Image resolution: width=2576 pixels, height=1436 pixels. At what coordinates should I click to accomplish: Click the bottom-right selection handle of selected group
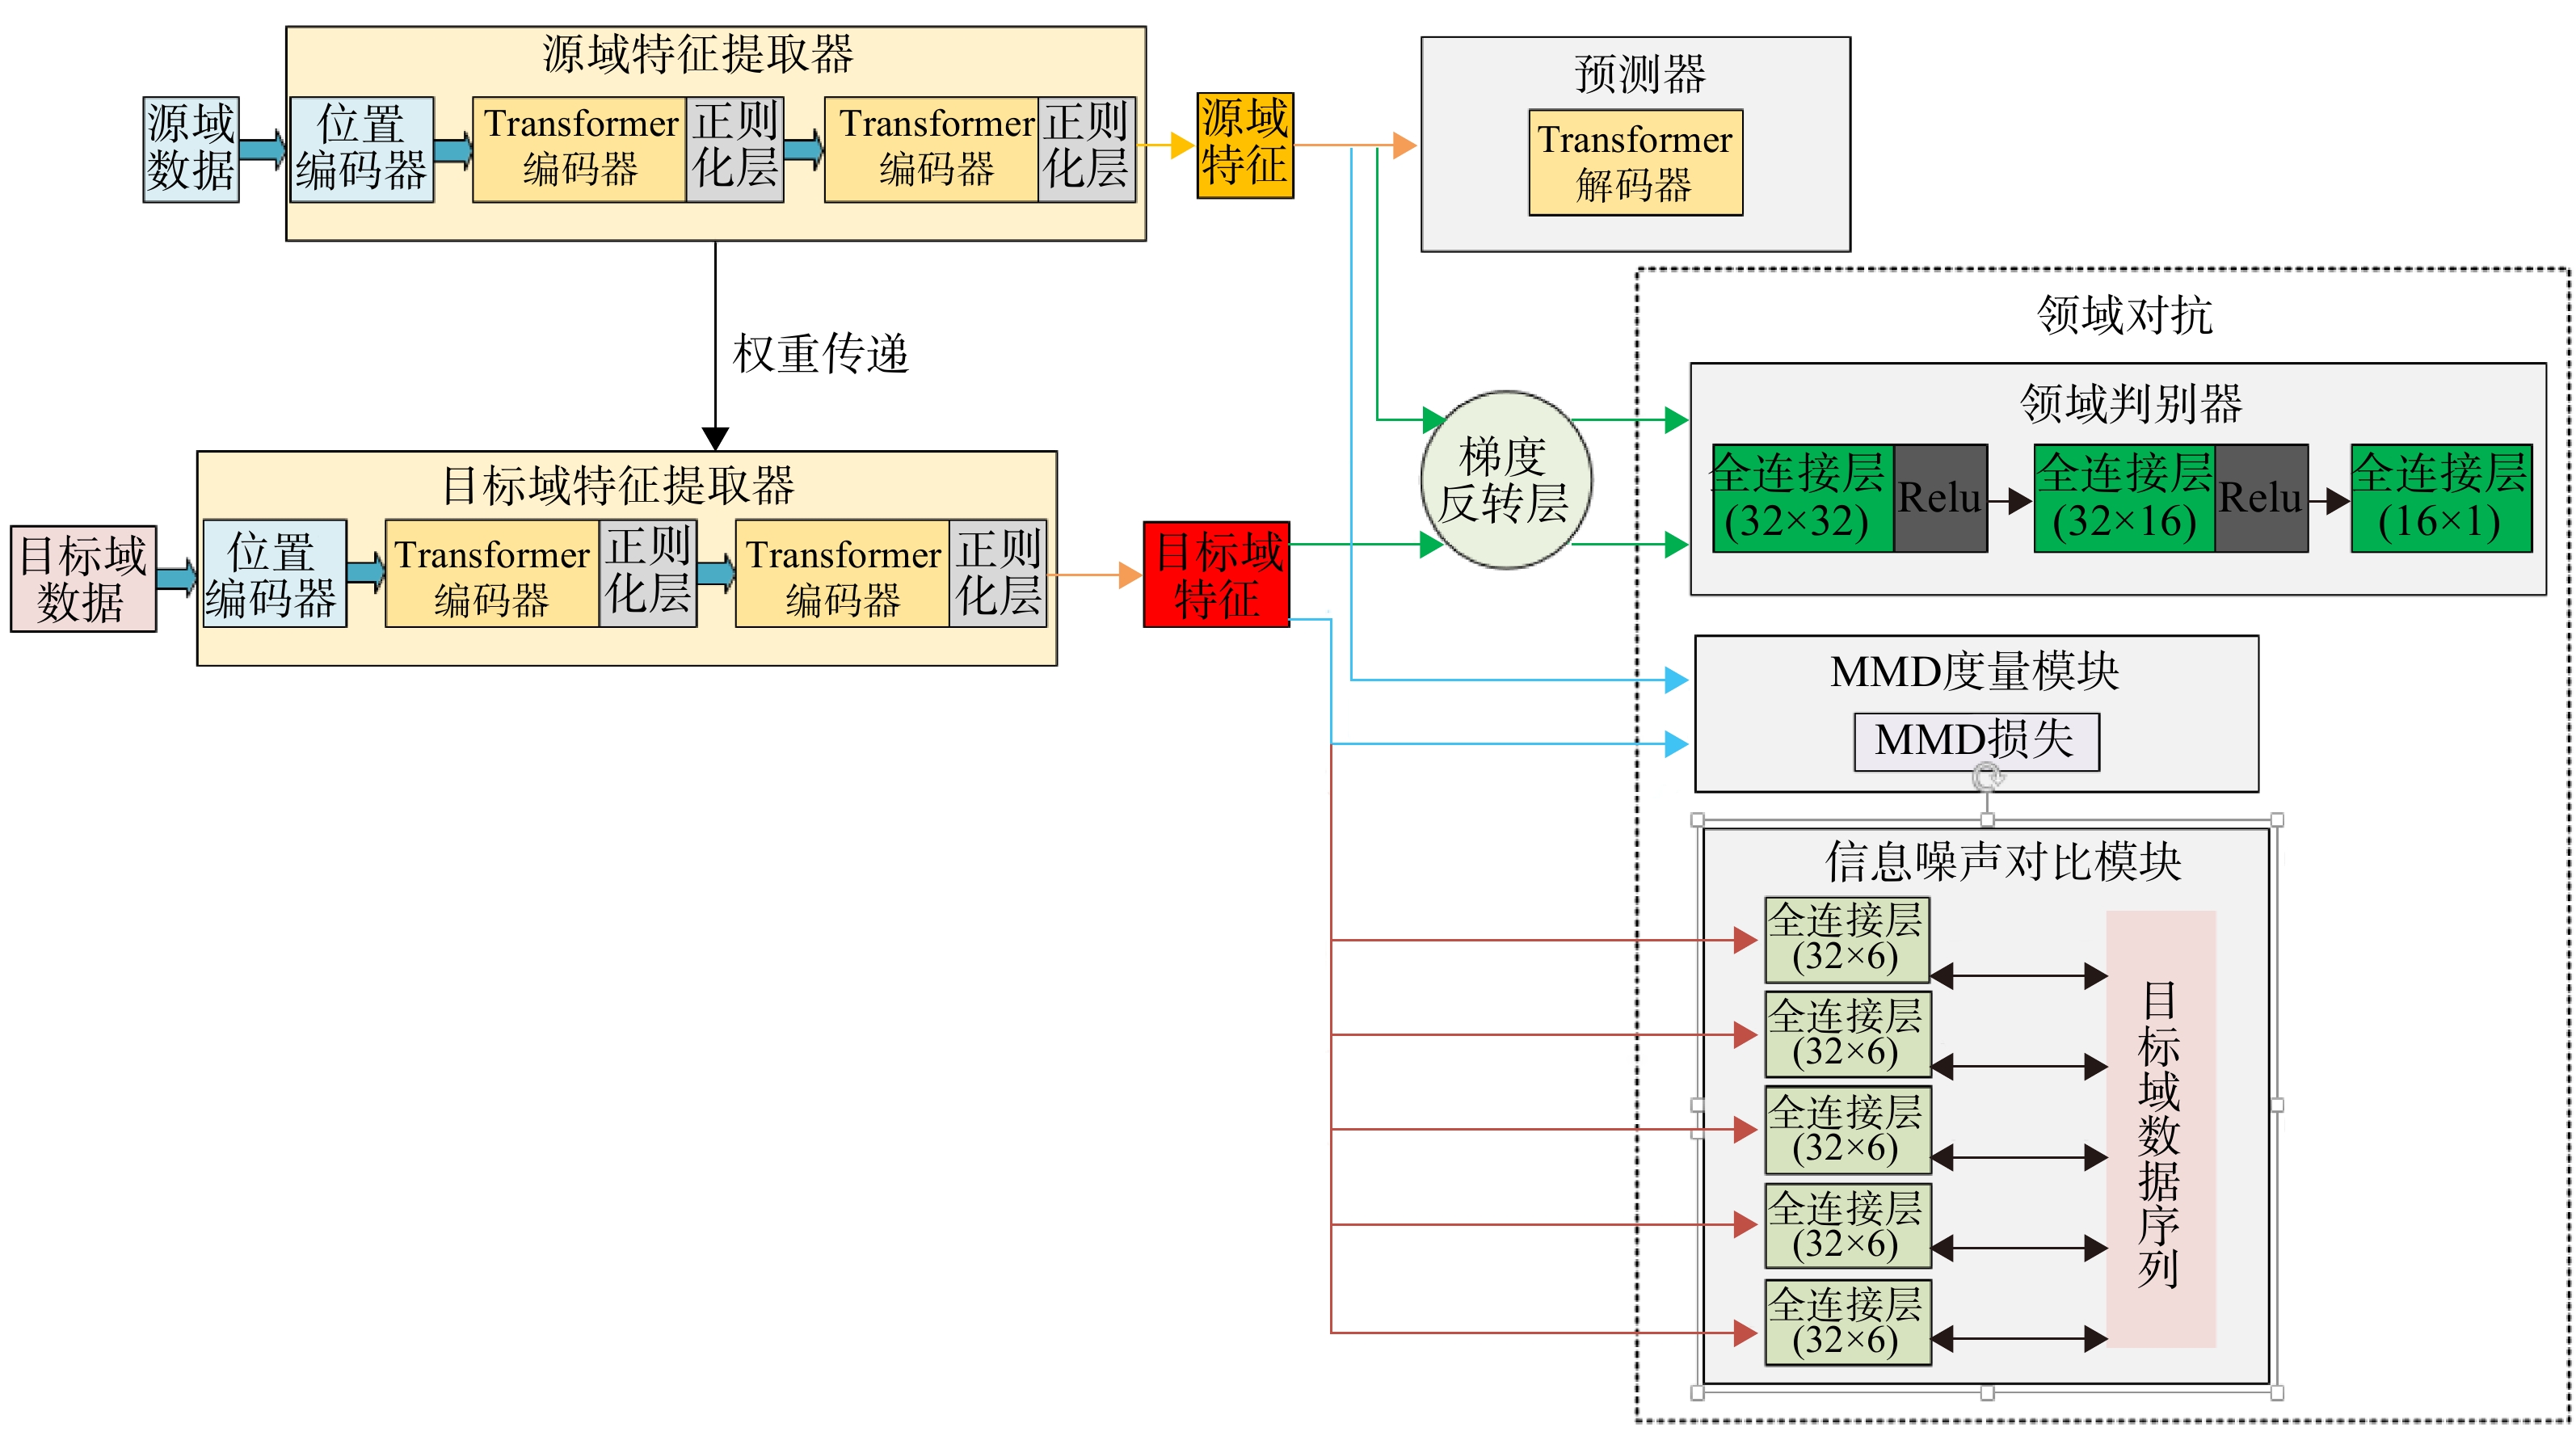(x=2277, y=1393)
